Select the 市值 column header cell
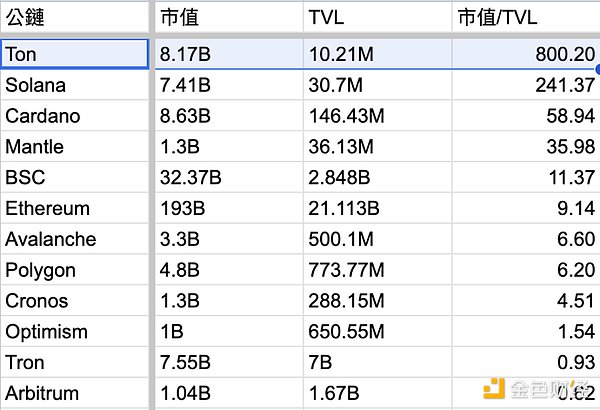 tap(226, 18)
